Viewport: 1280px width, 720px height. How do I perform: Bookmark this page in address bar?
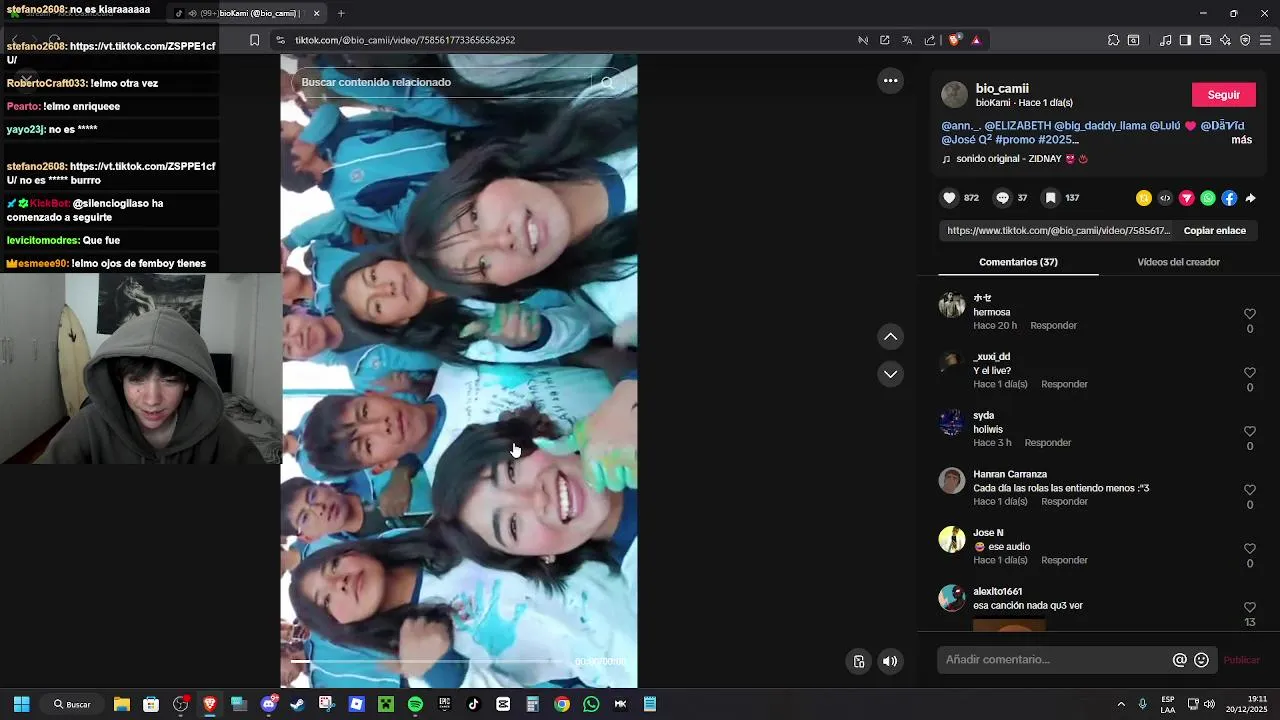255,40
